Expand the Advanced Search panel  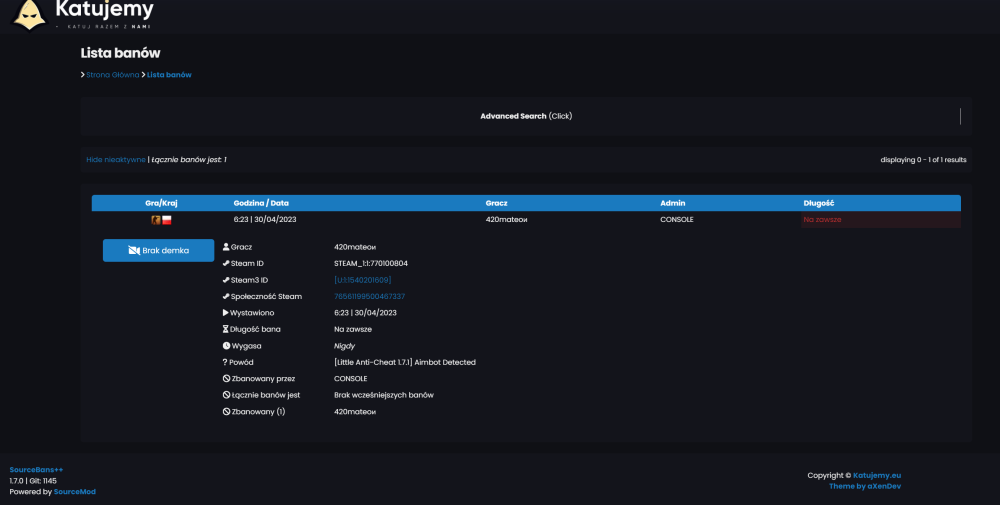(526, 116)
